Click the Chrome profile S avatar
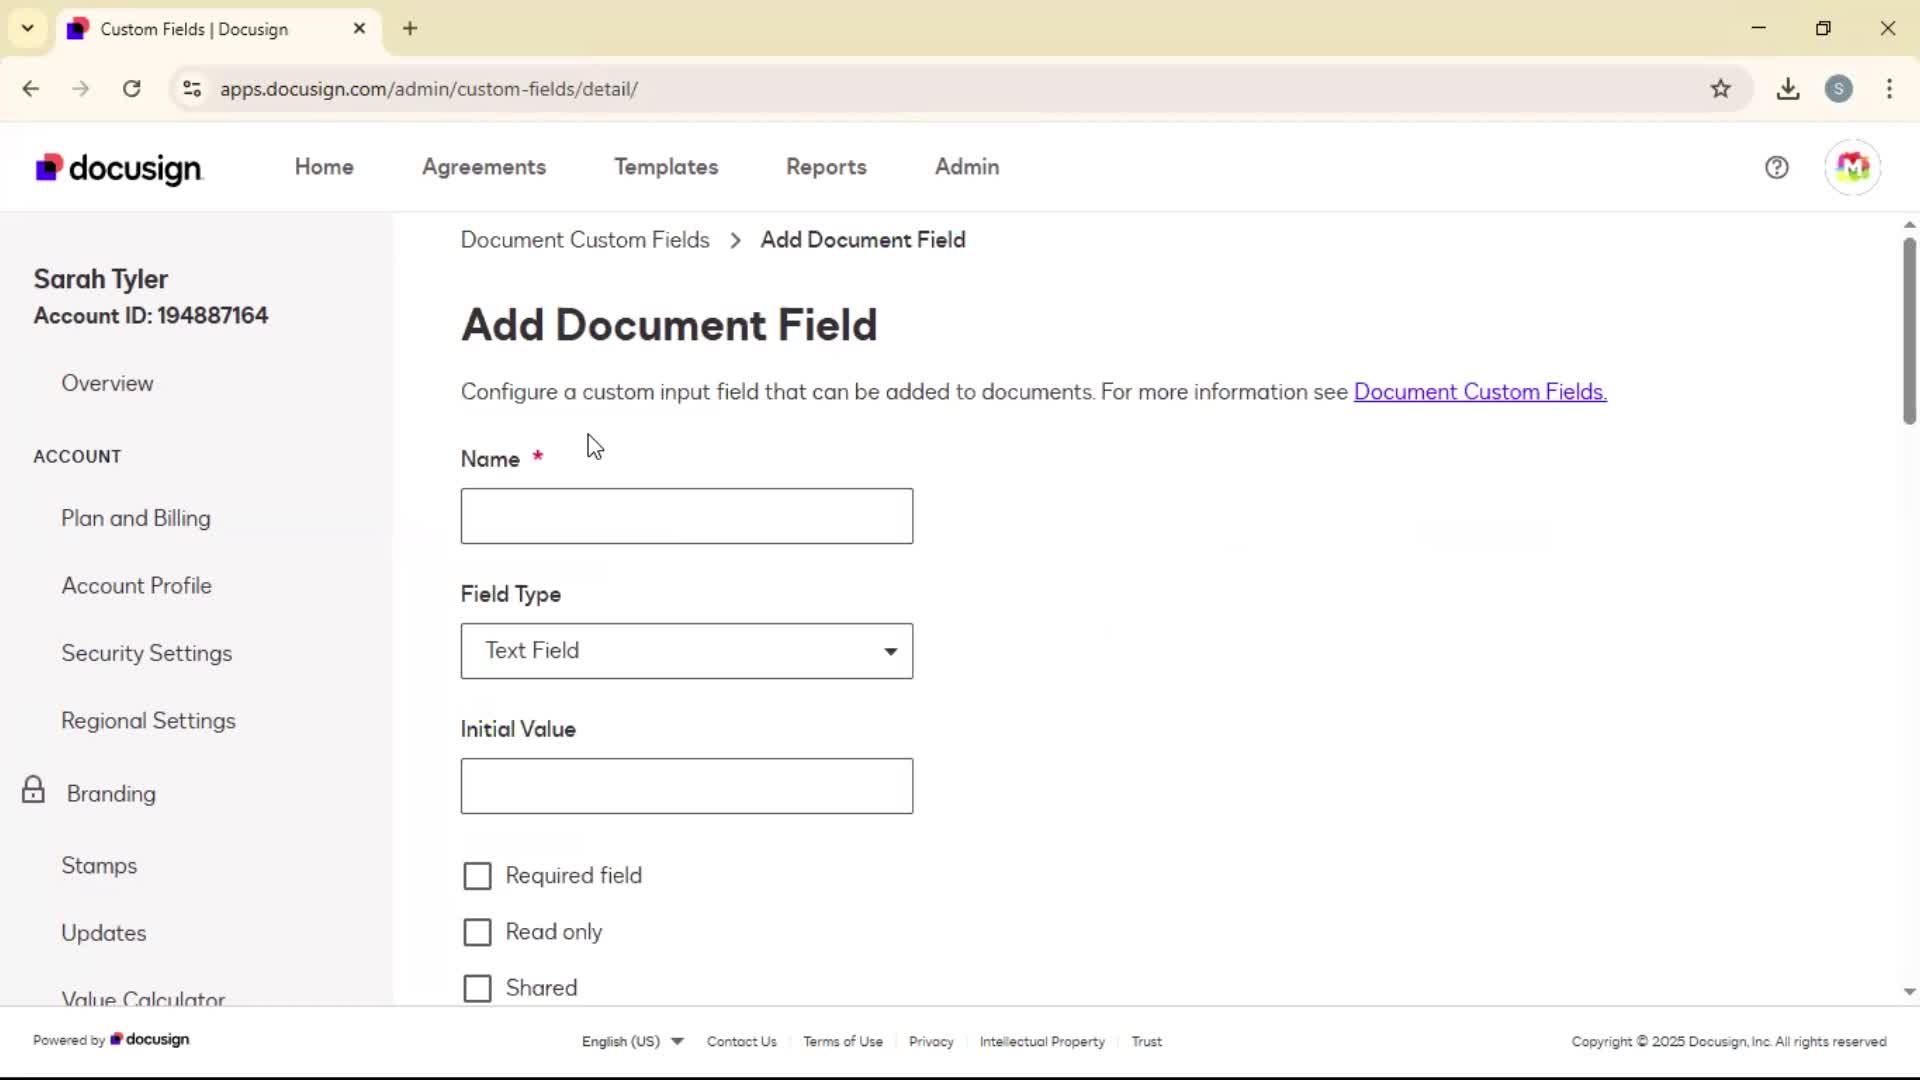The image size is (1920, 1080). 1838,89
